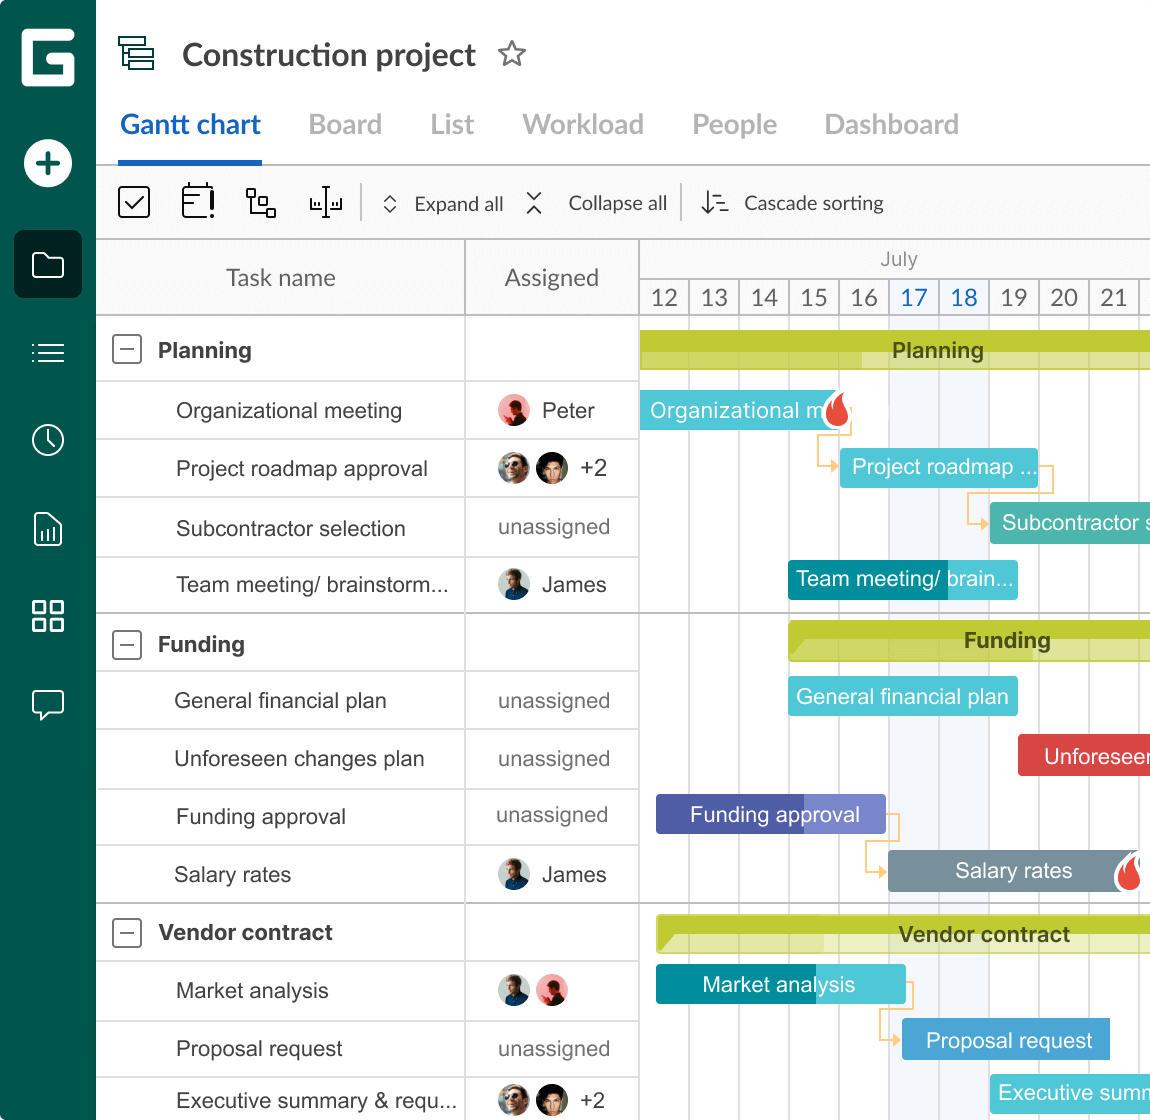1150x1120 pixels.
Task: Click the green plus create button
Action: point(48,163)
